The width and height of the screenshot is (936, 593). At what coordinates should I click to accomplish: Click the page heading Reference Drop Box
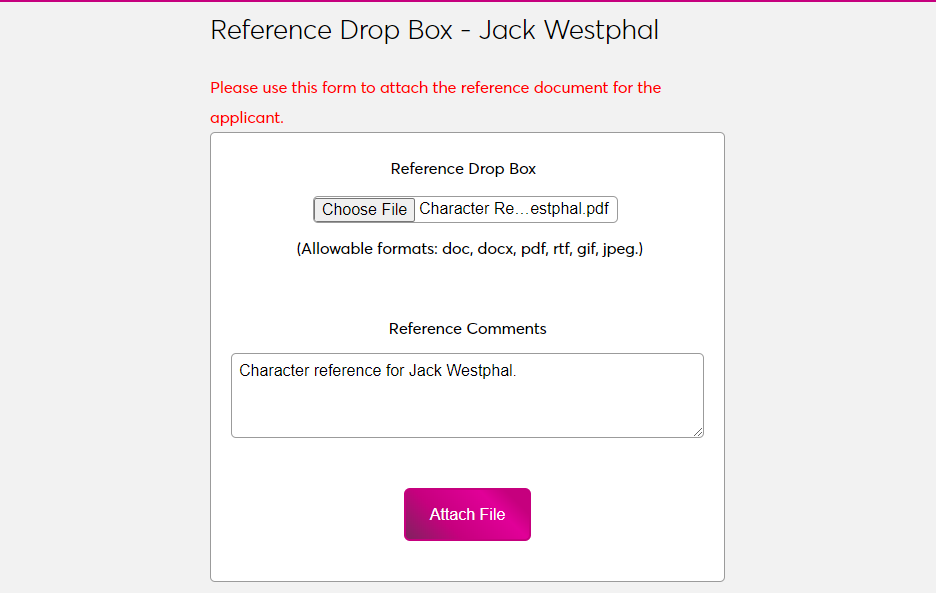(331, 30)
